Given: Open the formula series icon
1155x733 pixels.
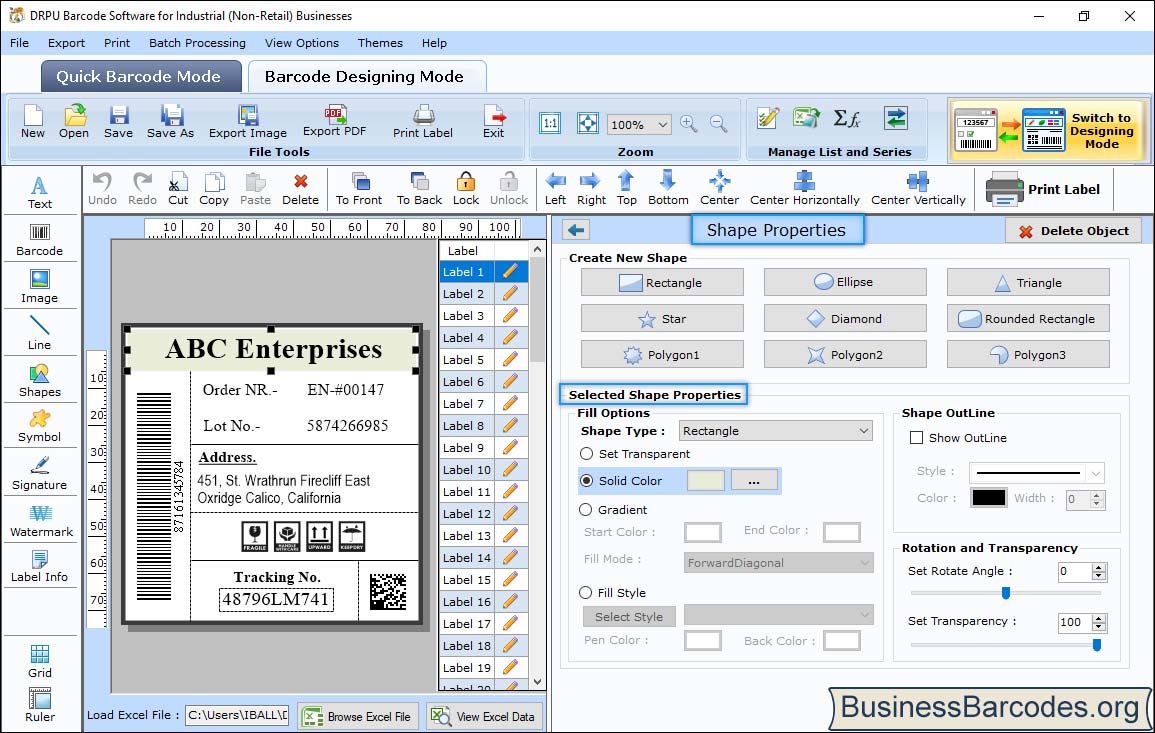Looking at the screenshot, I should click(846, 119).
